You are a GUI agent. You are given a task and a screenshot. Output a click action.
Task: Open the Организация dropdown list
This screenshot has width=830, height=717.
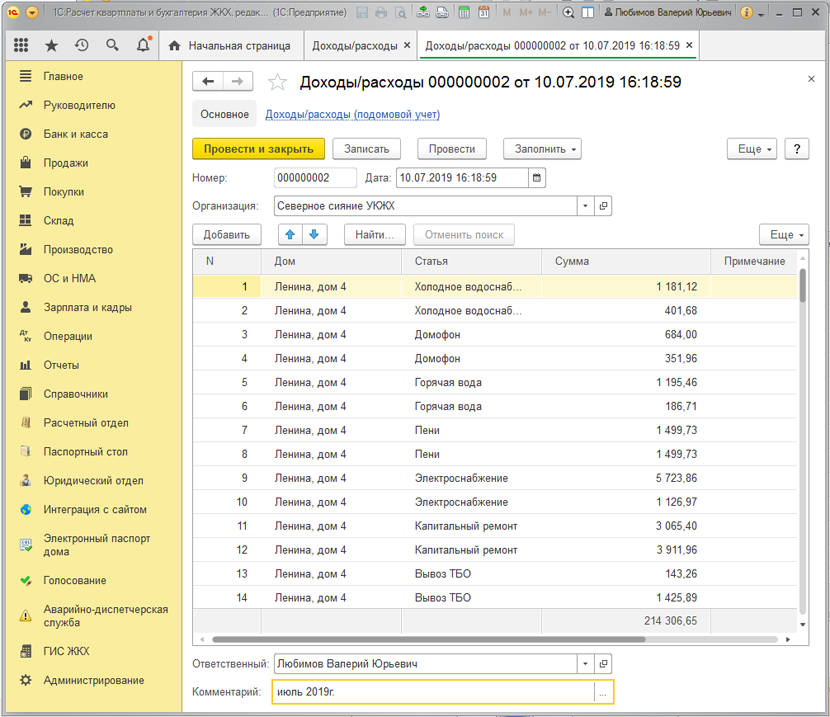tap(585, 206)
